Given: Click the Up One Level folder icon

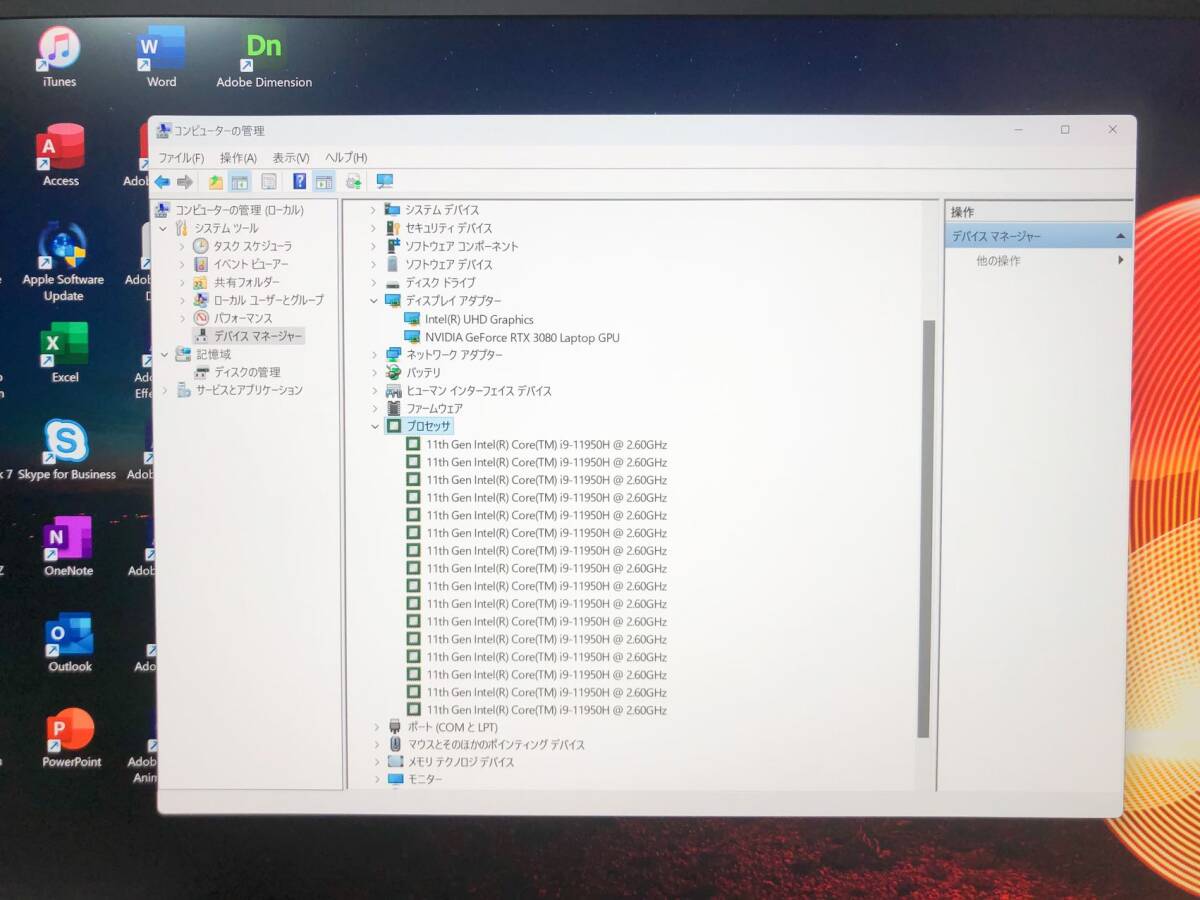Looking at the screenshot, I should [x=216, y=182].
